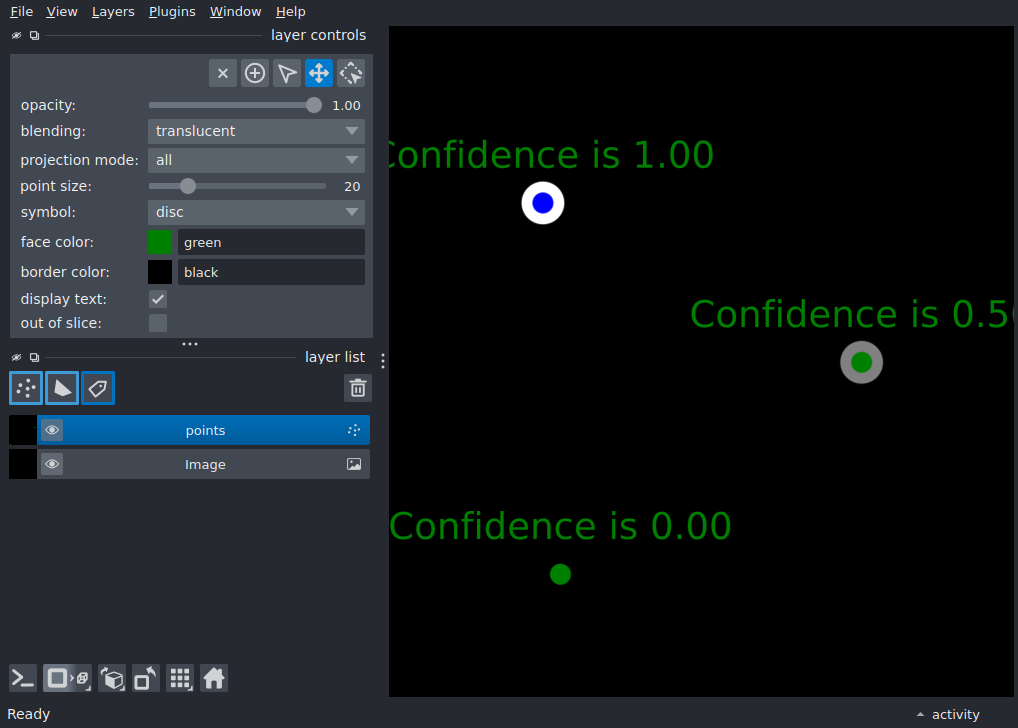Open the Layers menu
Screen dimensions: 1018x728
(x=113, y=12)
